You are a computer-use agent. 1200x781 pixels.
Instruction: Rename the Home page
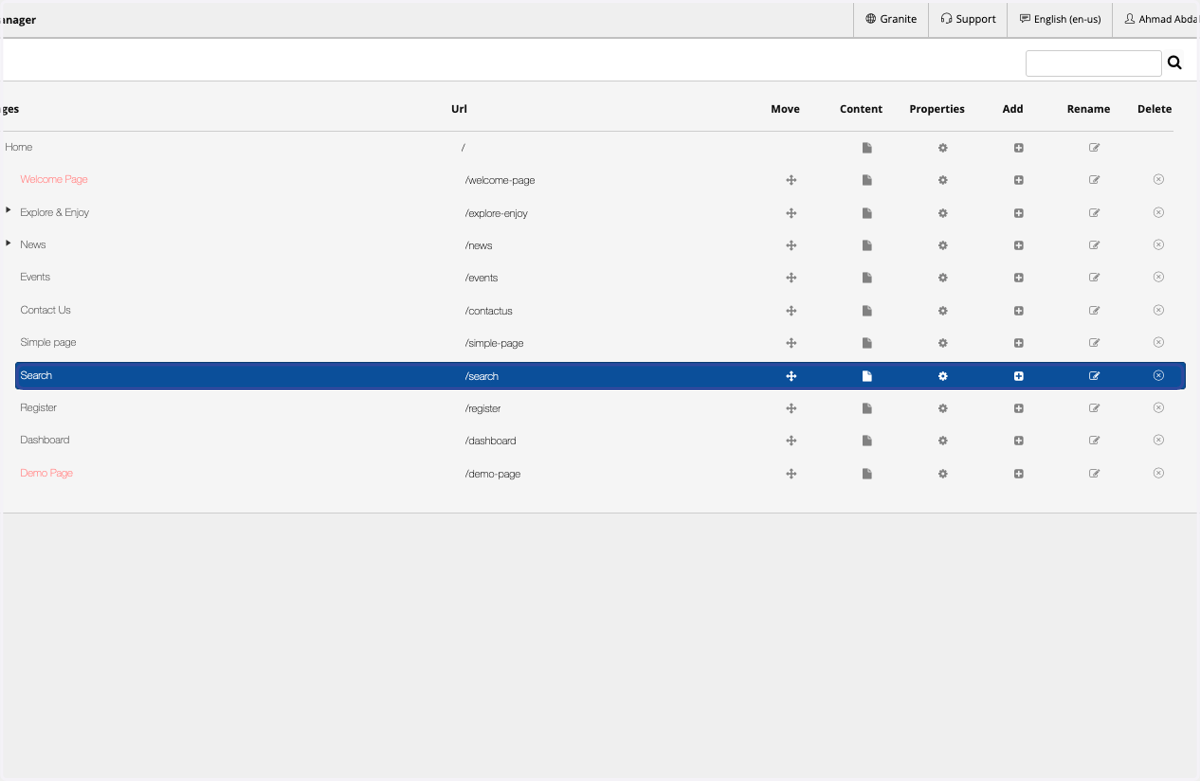click(x=1094, y=148)
